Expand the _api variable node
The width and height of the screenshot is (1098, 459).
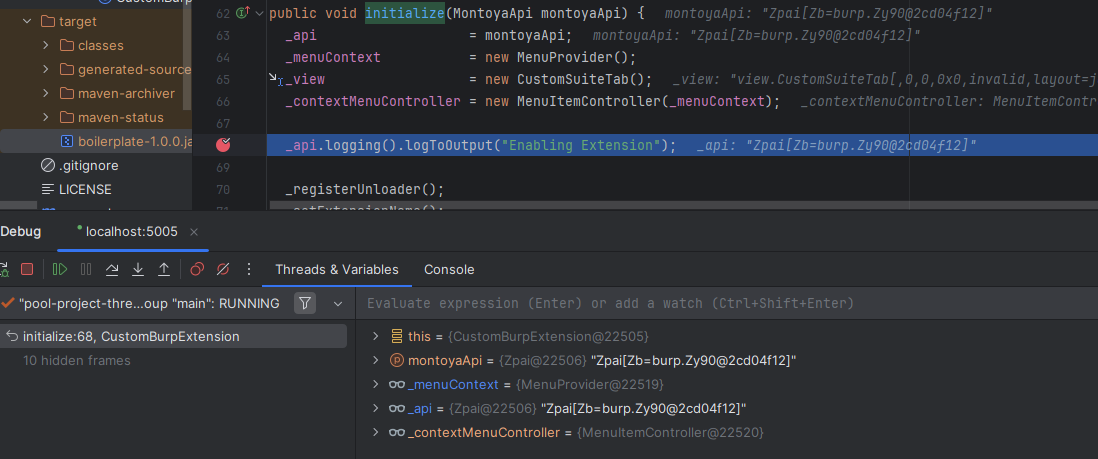coord(376,408)
